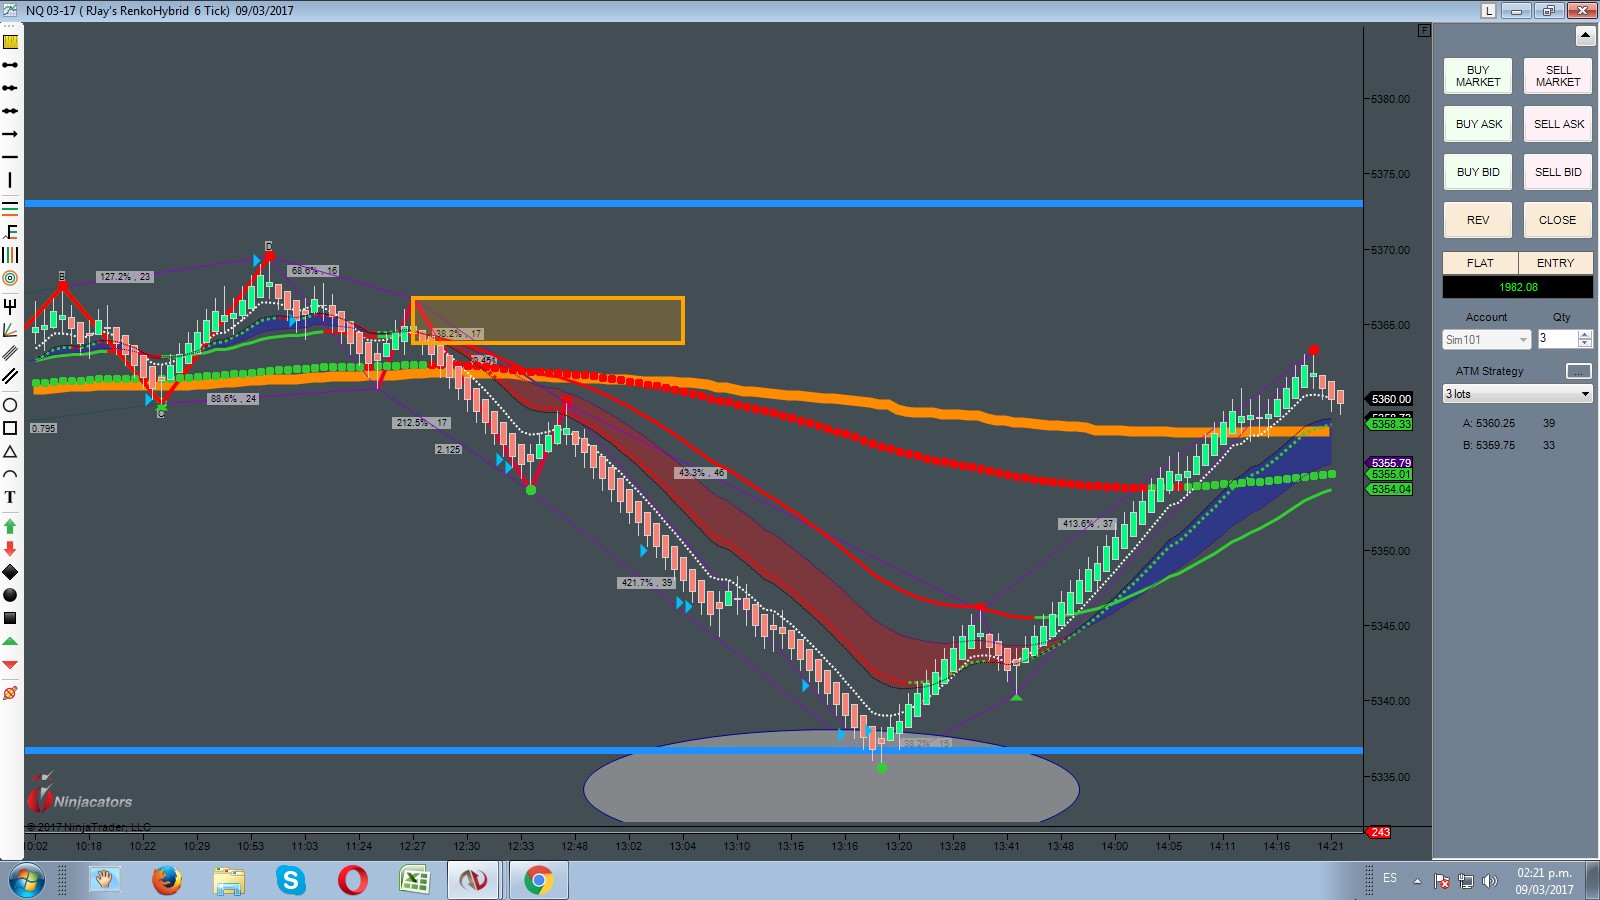The image size is (1600, 900).
Task: Reverse the position with REV button
Action: (x=1478, y=220)
